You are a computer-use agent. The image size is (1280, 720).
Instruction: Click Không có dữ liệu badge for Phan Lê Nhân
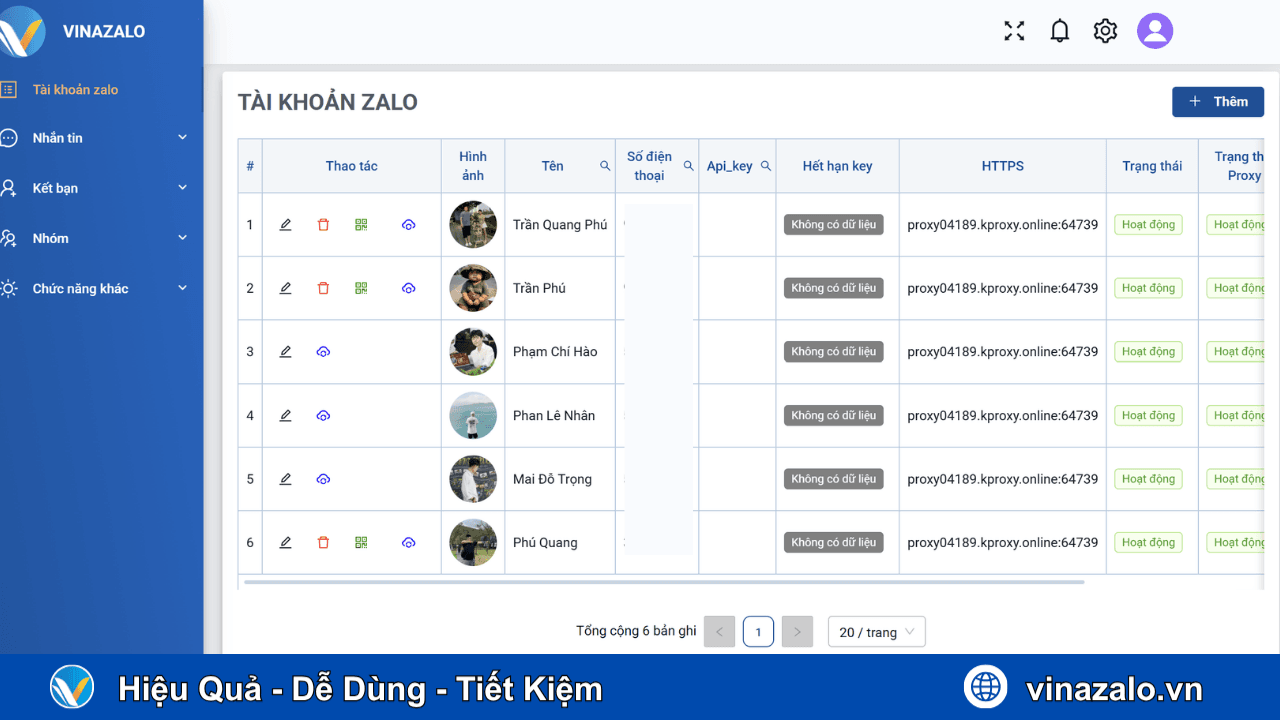pyautogui.click(x=833, y=415)
